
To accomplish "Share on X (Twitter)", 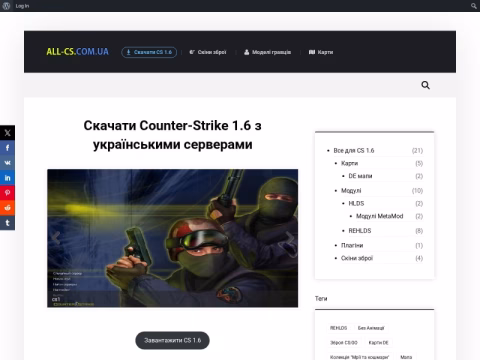I will [x=7, y=133].
